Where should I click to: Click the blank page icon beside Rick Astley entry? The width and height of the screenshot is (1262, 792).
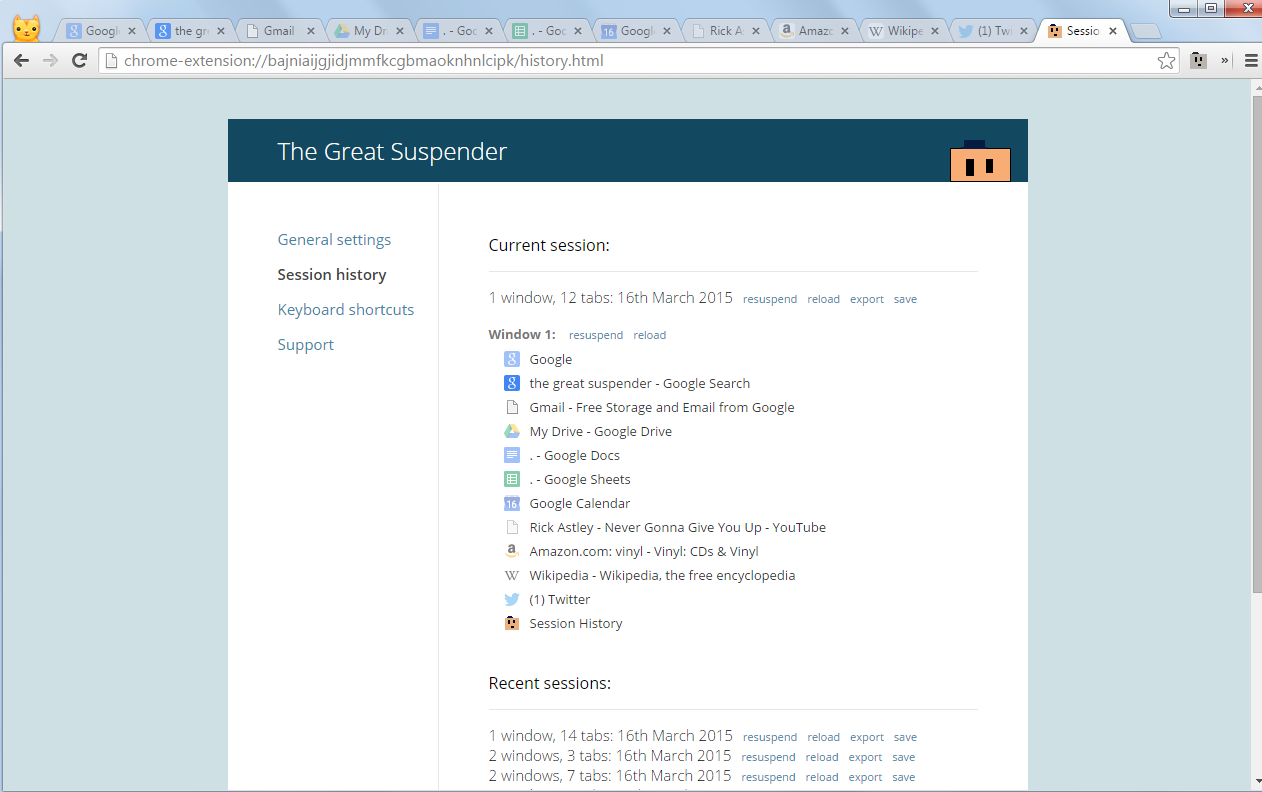pos(511,527)
